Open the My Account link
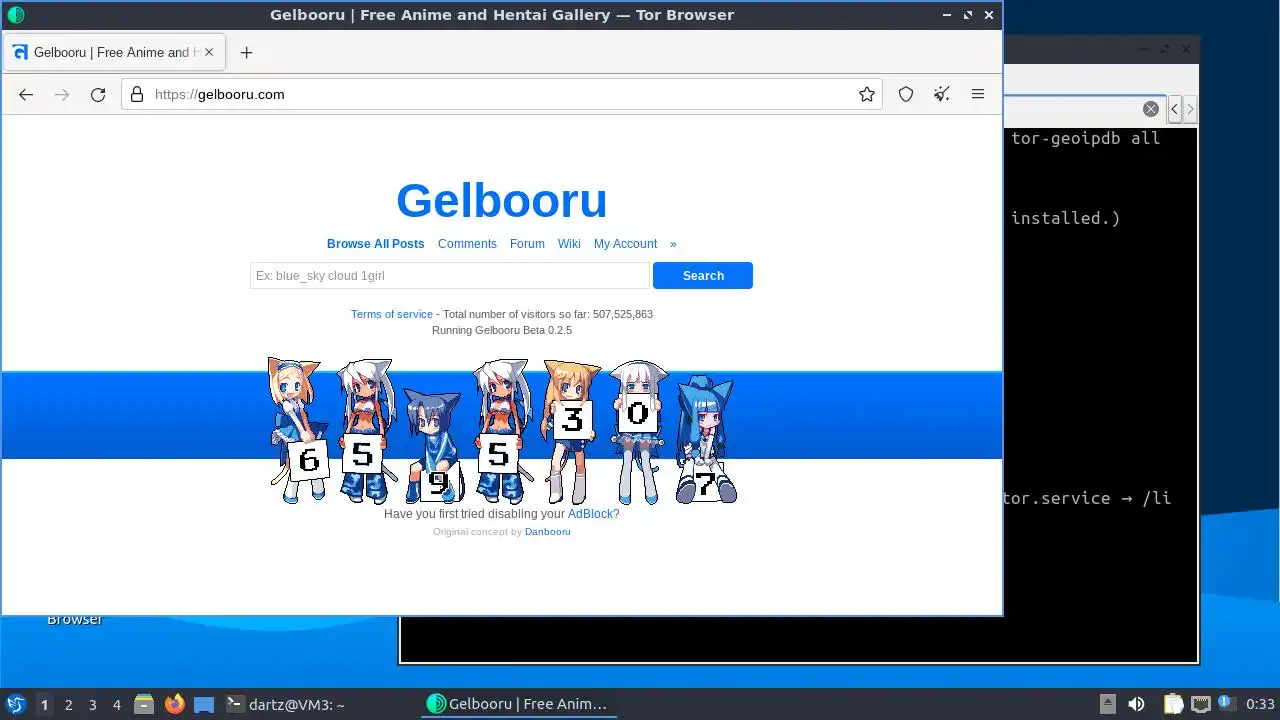Viewport: 1280px width, 720px height. (625, 244)
